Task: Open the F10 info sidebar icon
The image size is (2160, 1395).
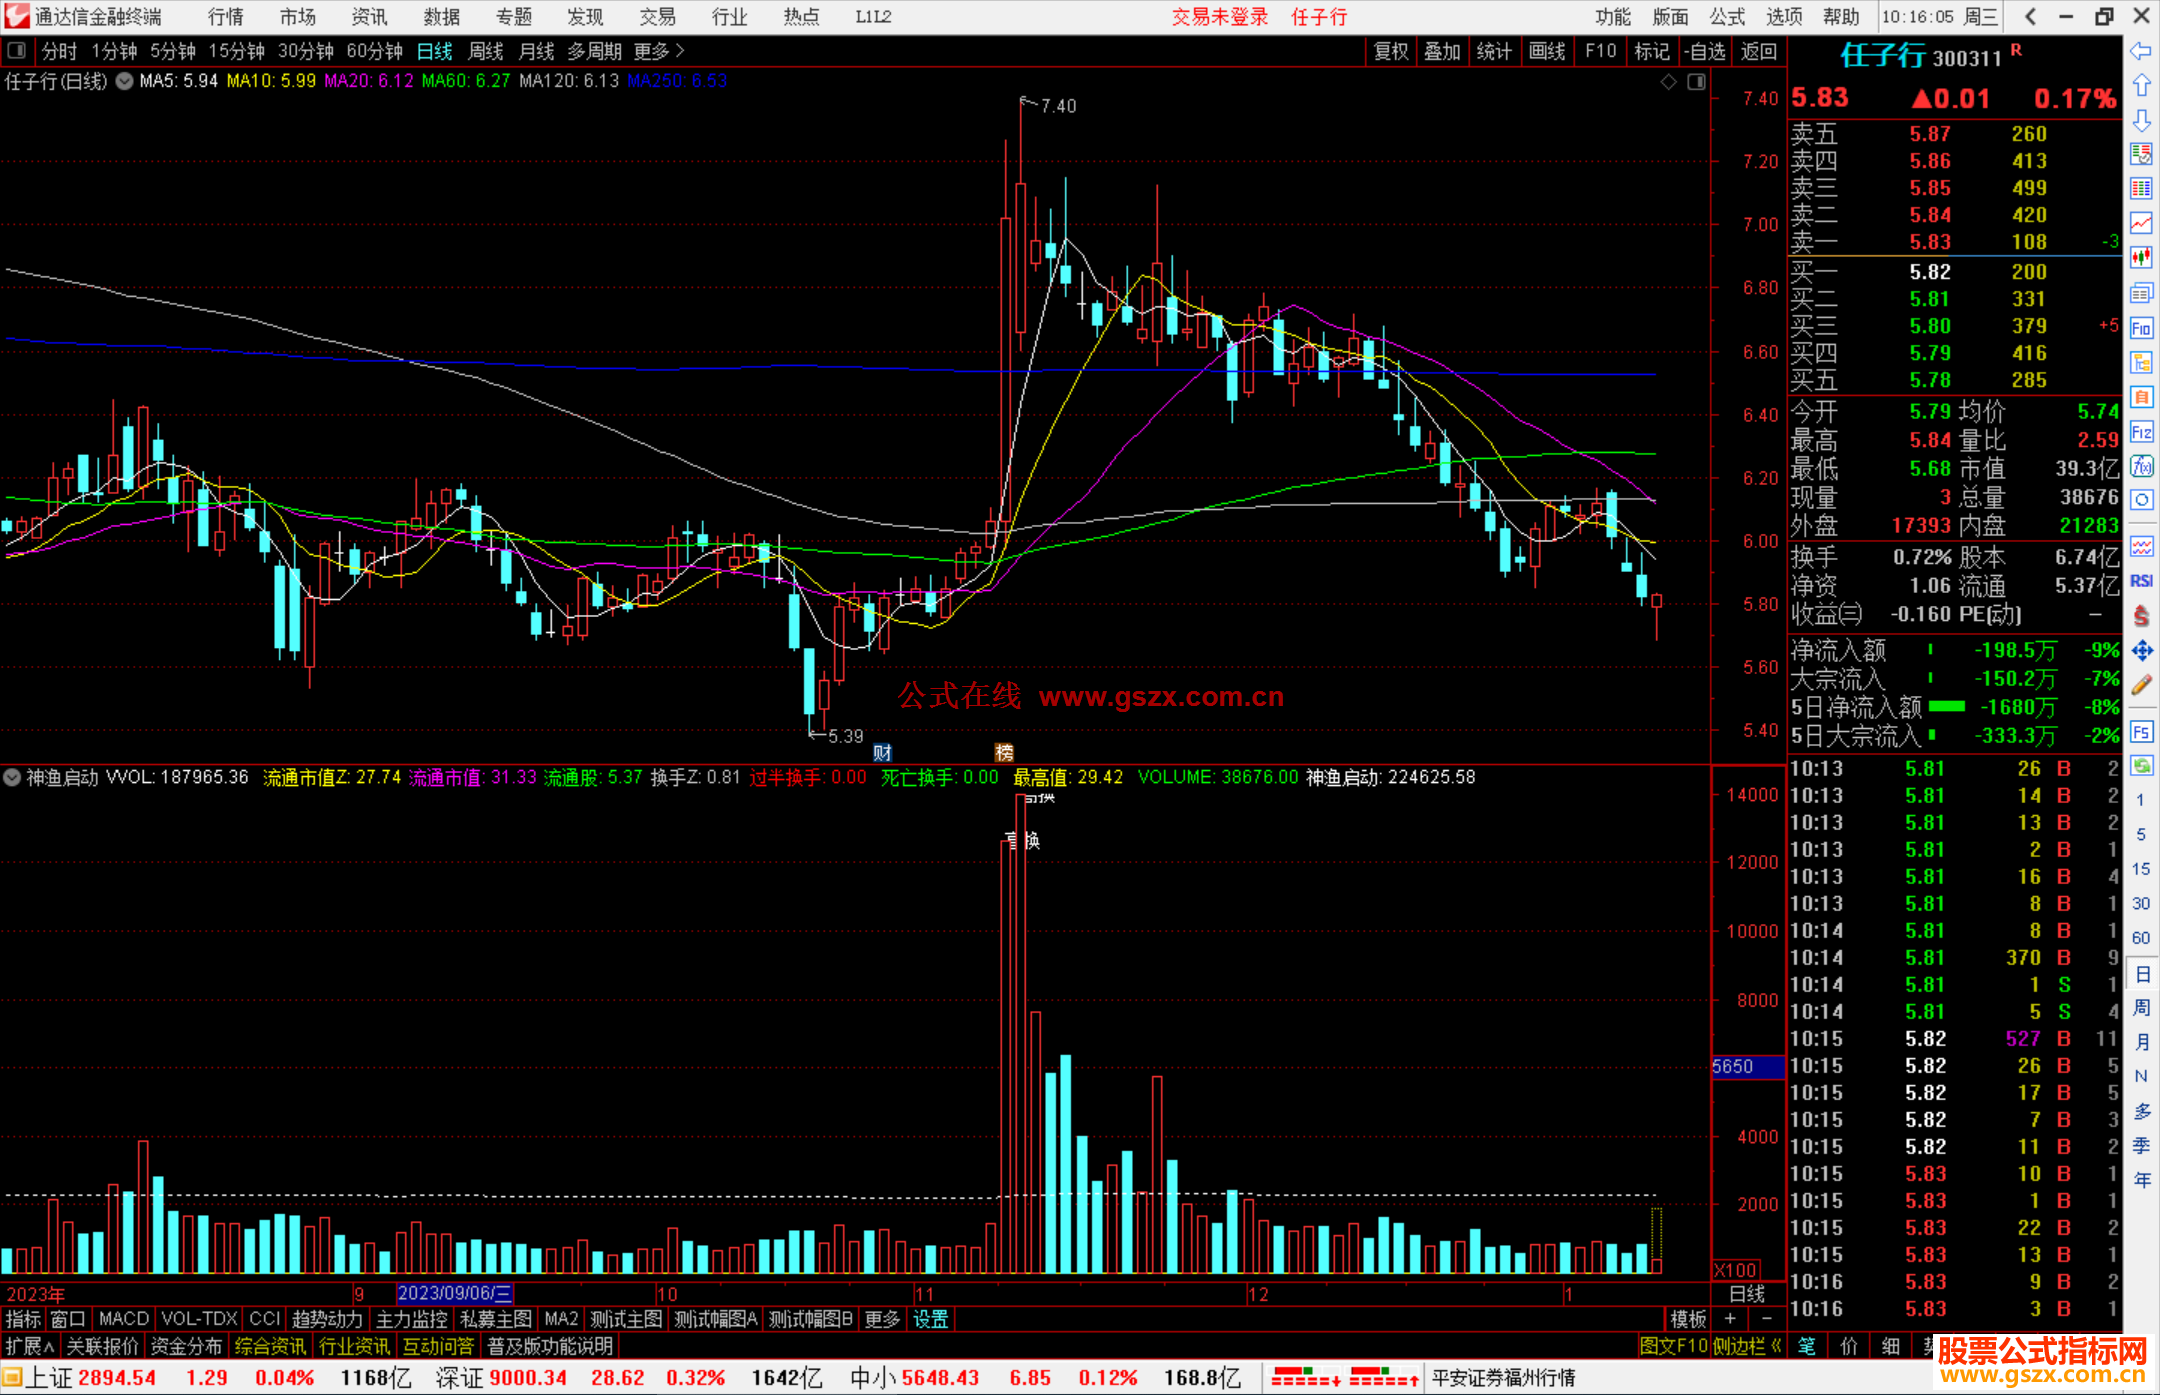Action: point(2141,328)
